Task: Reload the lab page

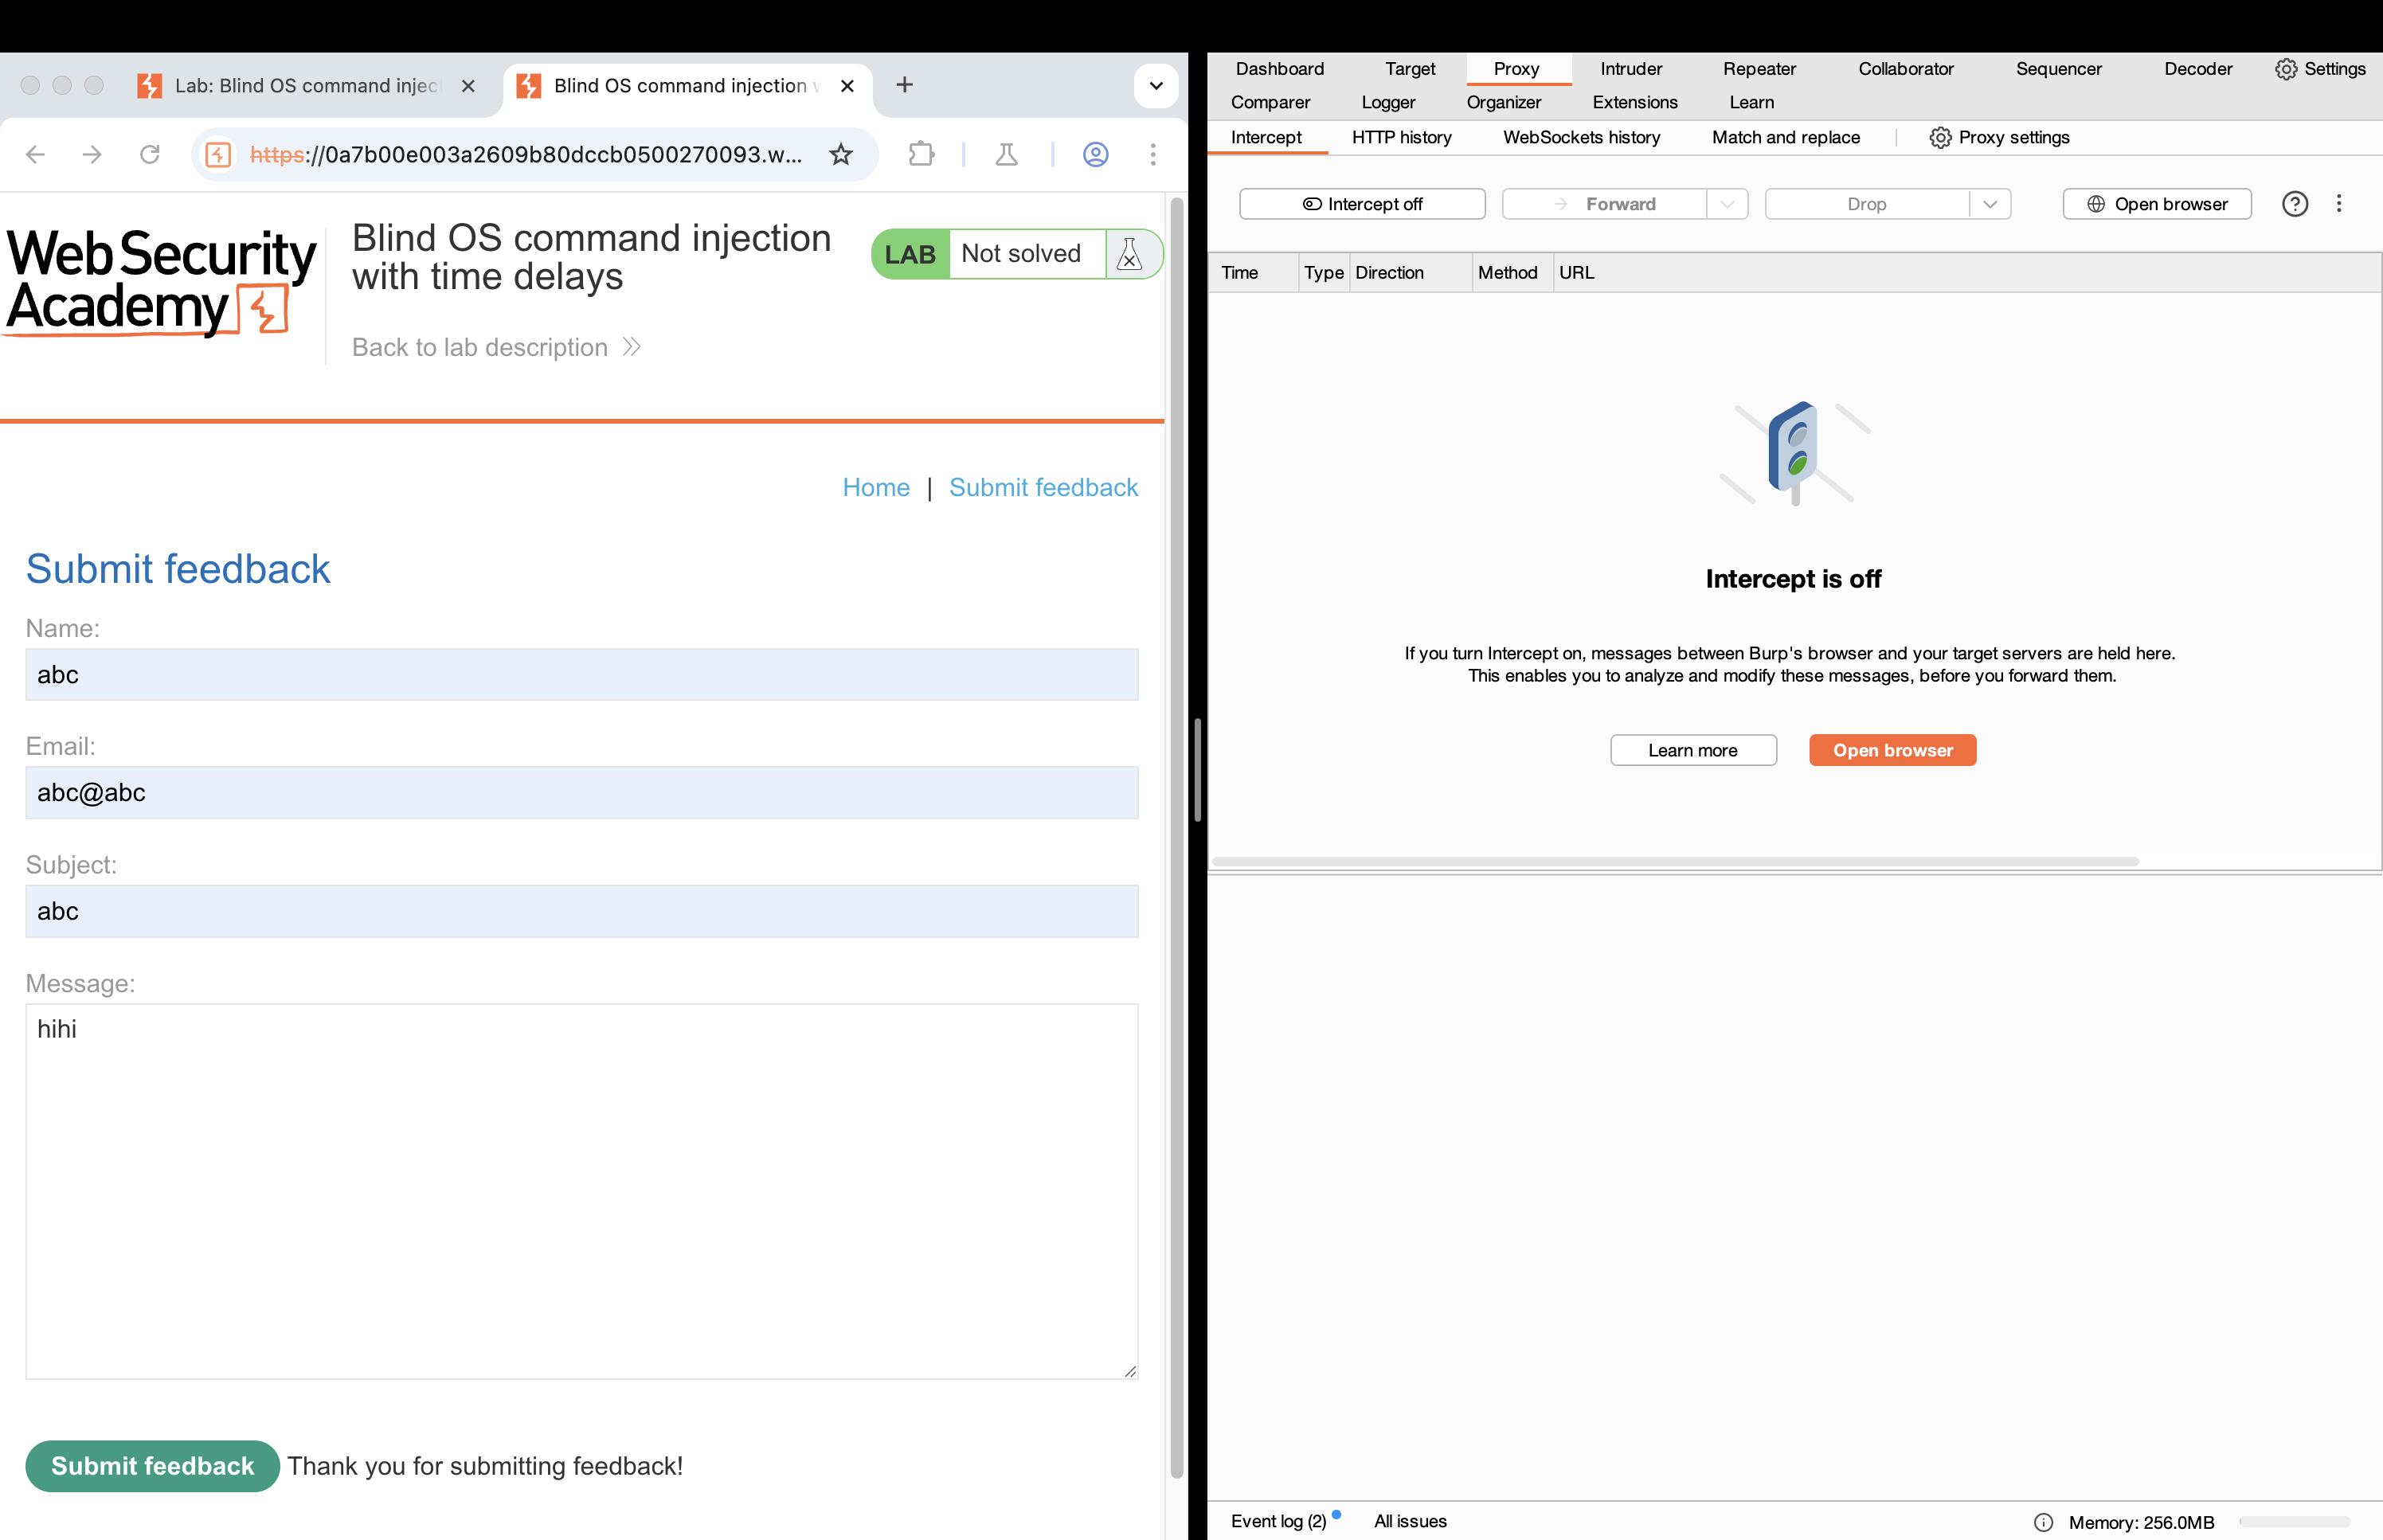Action: [x=150, y=154]
